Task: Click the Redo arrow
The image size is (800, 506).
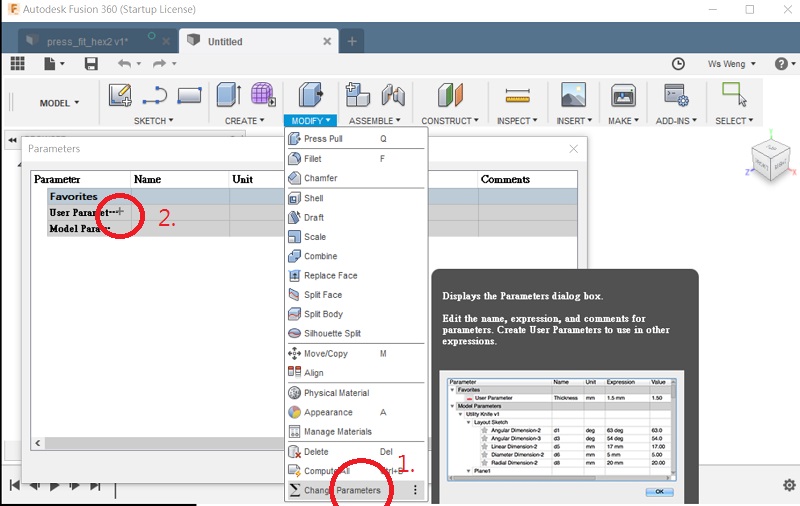Action: tap(159, 64)
